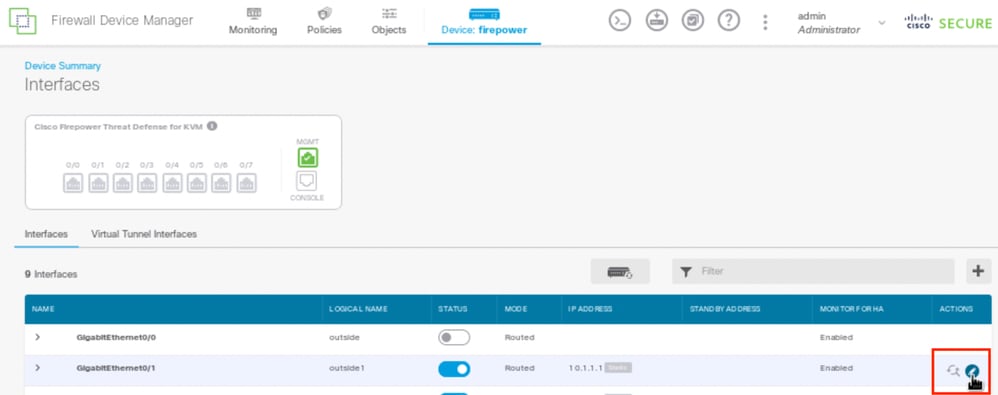The width and height of the screenshot is (998, 395).
Task: Click the MONITOR FOR HA column header
Action: point(852,309)
